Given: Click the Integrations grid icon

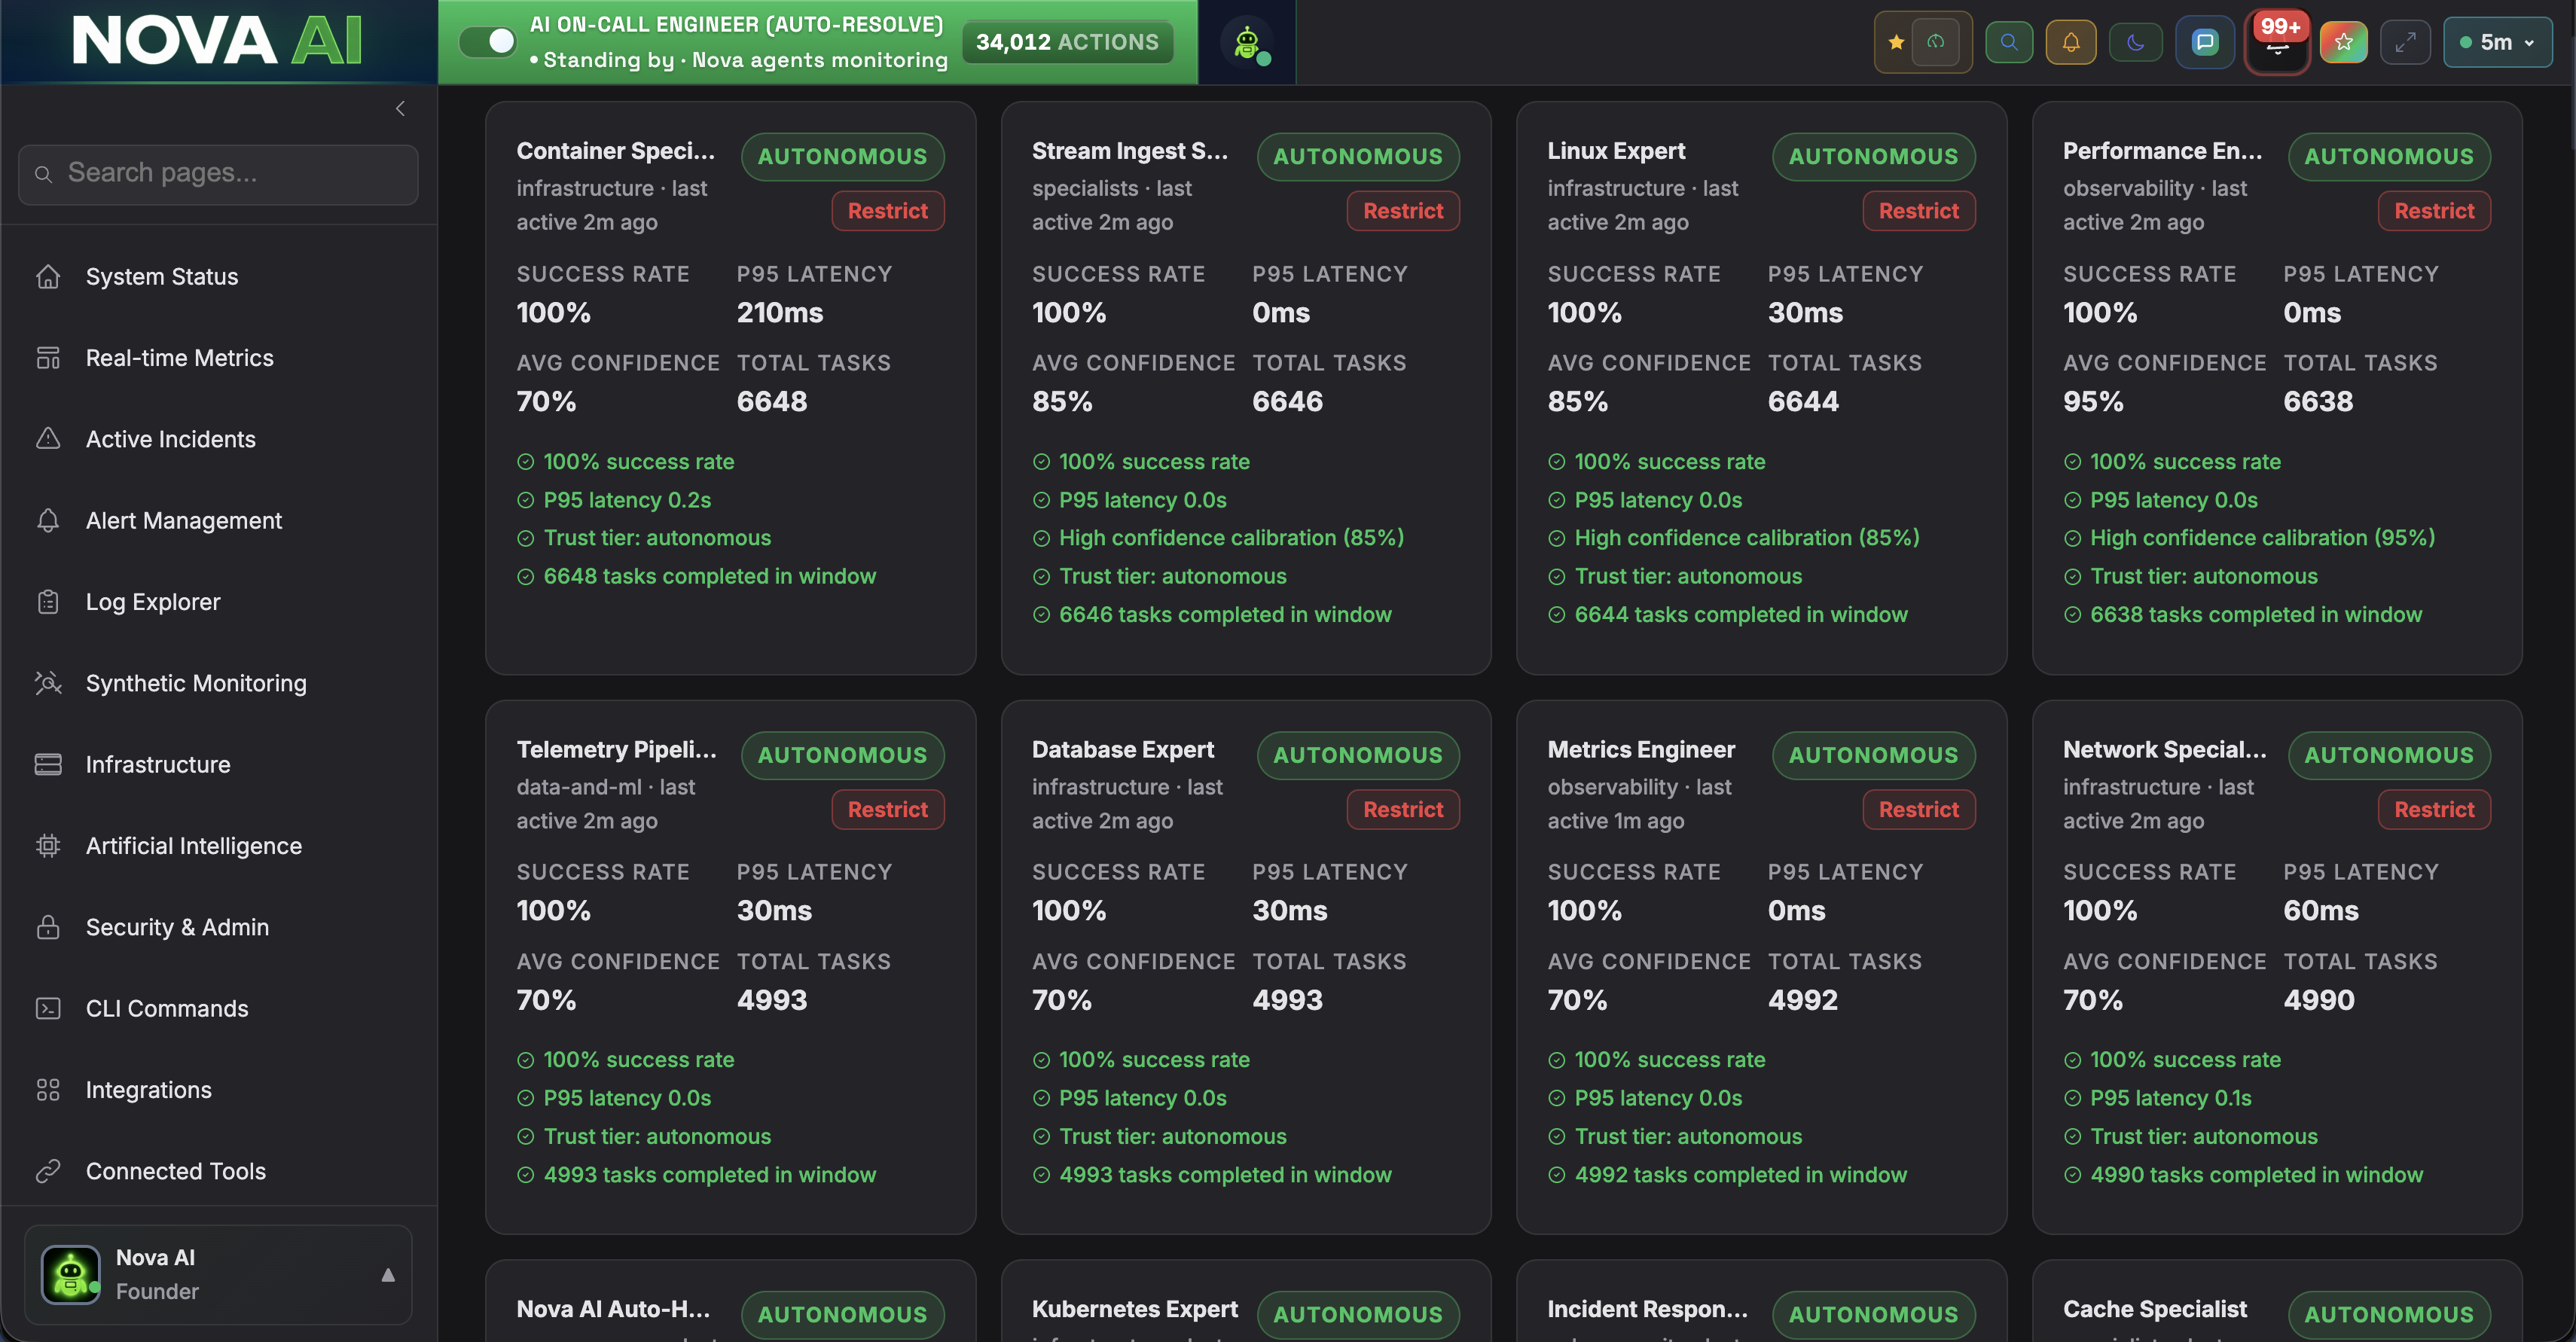Looking at the screenshot, I should (x=48, y=1090).
